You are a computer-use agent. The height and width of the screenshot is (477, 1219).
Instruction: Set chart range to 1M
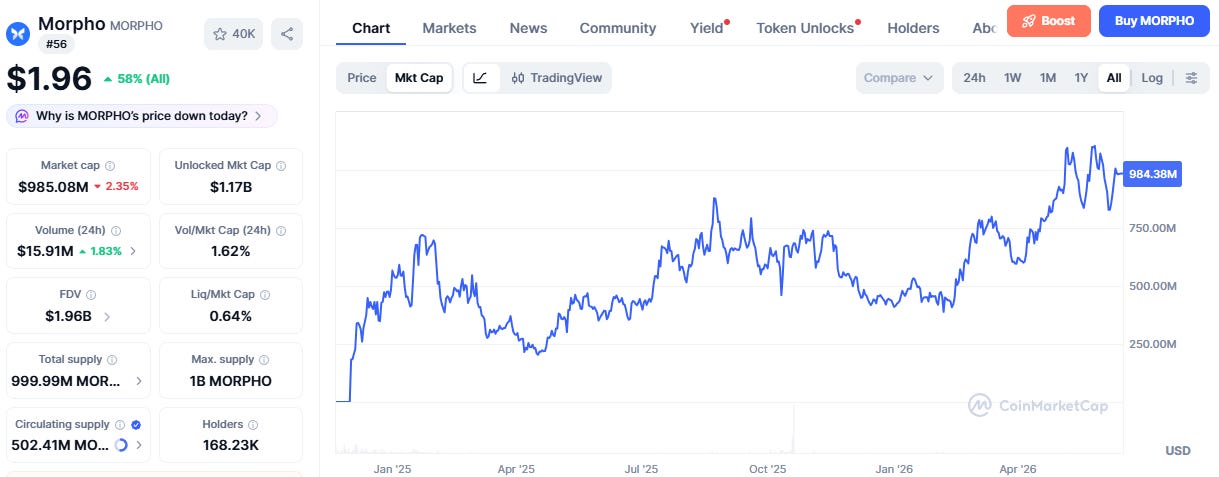1048,78
